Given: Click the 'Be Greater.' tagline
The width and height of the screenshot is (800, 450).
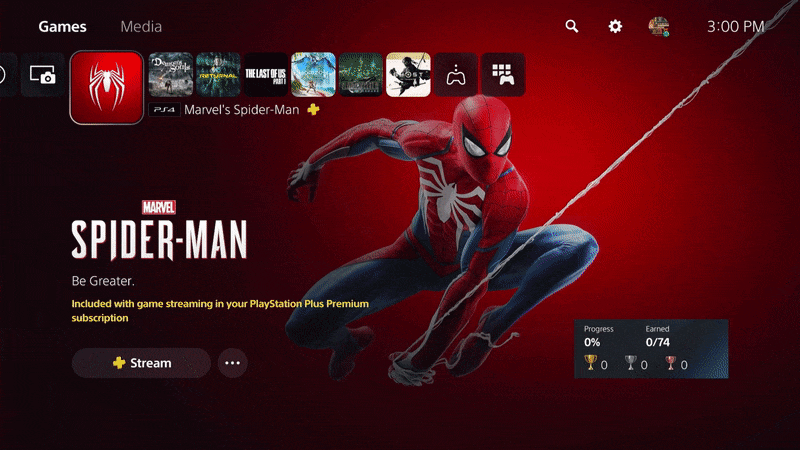Looking at the screenshot, I should 103,281.
